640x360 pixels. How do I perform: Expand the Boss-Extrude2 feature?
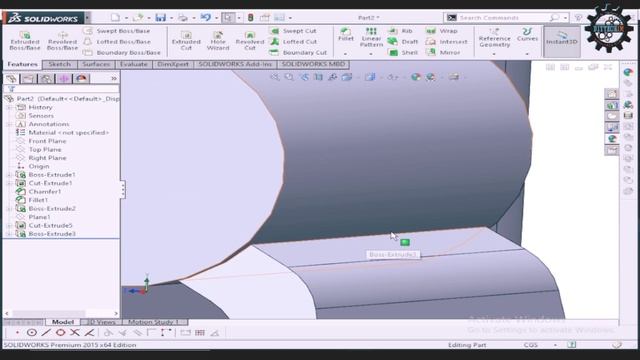tap(9, 209)
